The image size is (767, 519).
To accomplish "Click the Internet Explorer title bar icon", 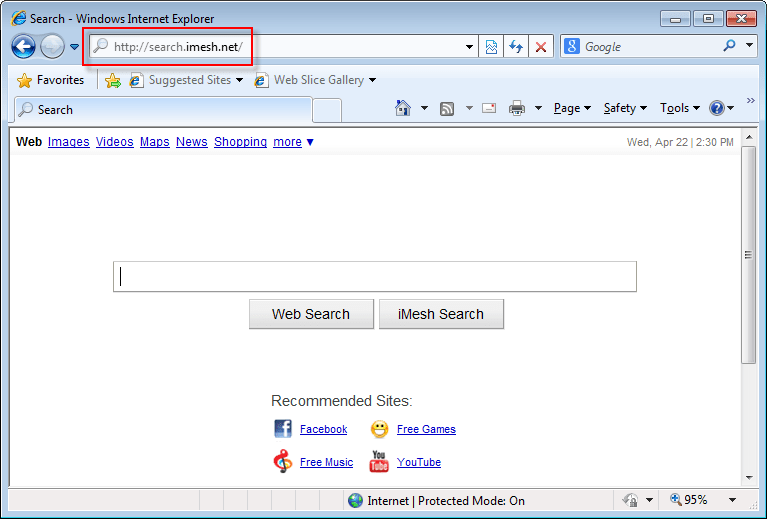I will 19,19.
